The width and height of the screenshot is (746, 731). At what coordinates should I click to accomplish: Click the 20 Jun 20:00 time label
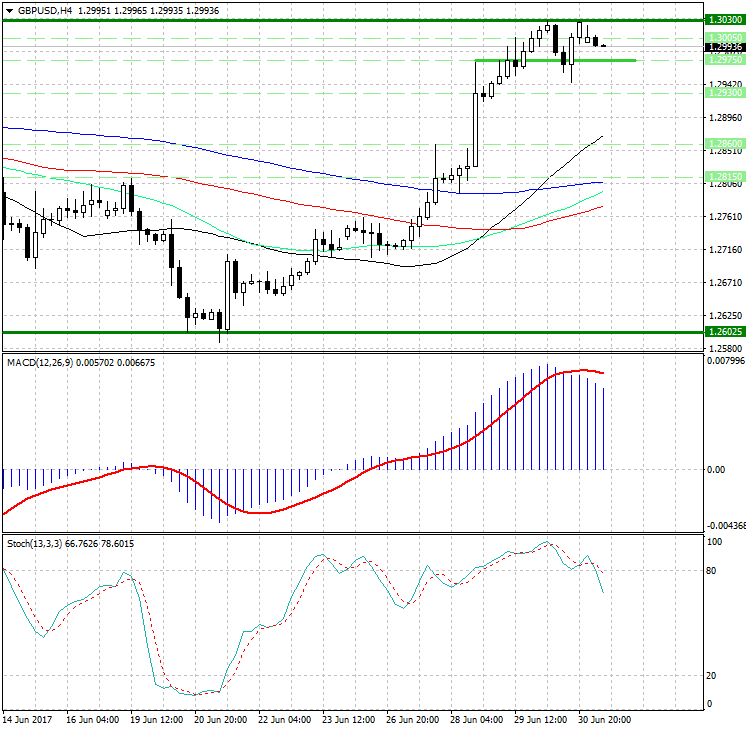(x=221, y=720)
